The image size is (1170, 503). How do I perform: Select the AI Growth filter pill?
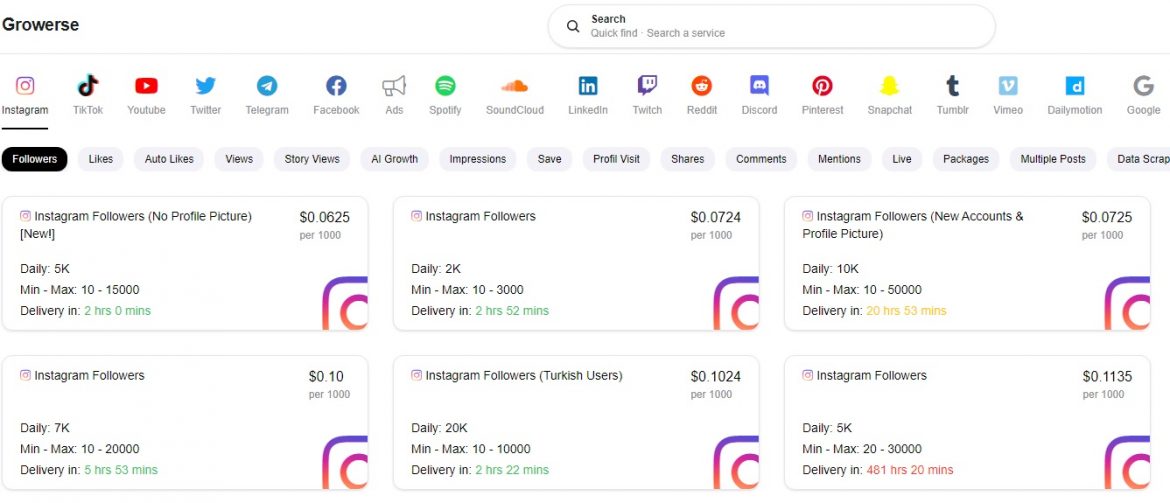click(x=394, y=159)
